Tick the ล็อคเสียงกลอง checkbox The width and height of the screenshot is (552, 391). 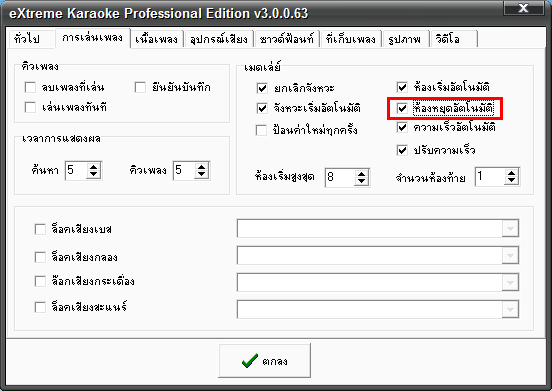click(x=40, y=257)
